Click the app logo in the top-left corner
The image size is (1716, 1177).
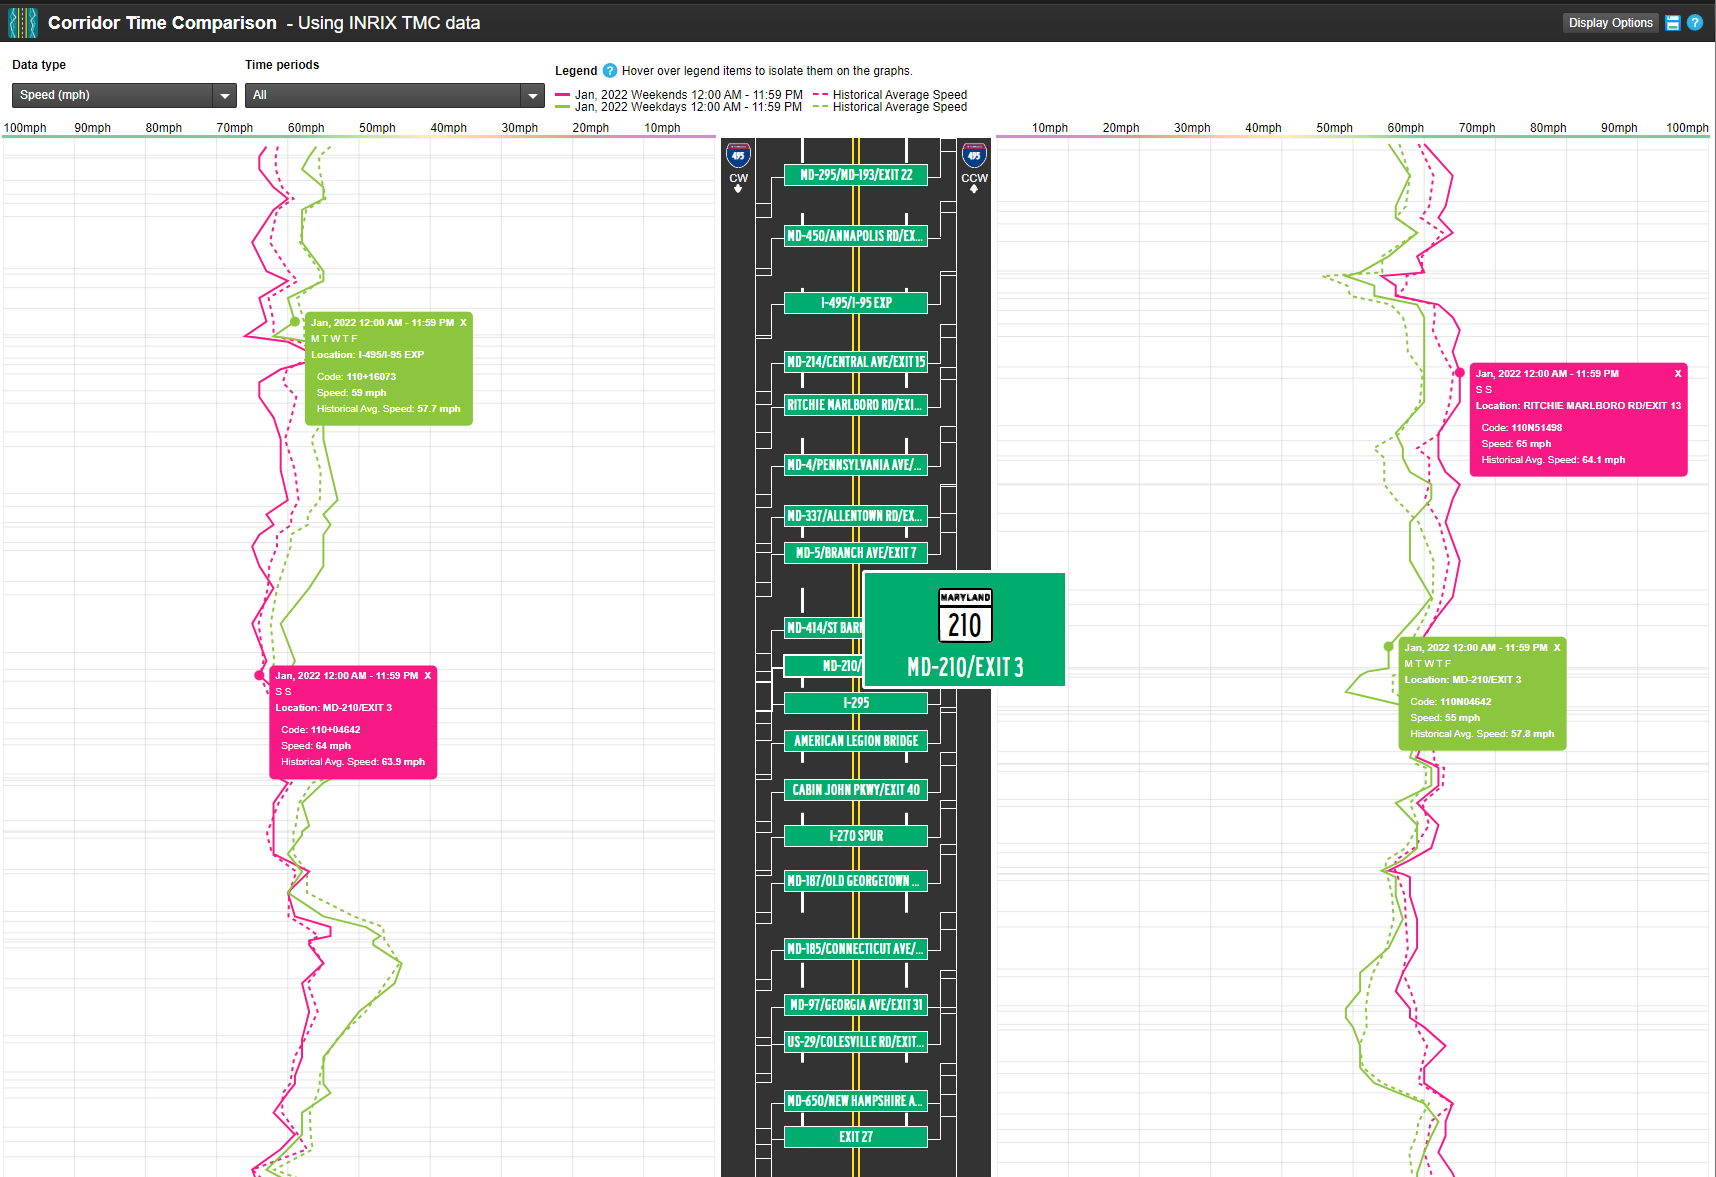pos(21,22)
